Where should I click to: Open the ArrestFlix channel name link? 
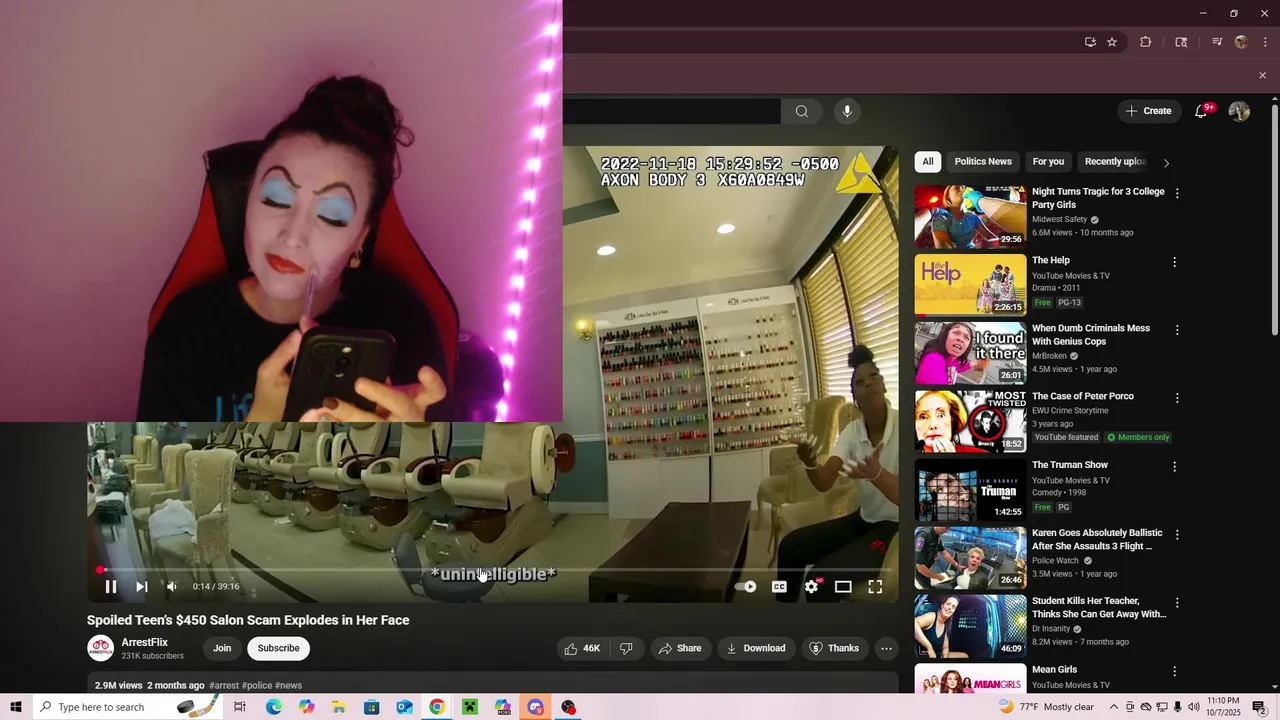(x=144, y=642)
